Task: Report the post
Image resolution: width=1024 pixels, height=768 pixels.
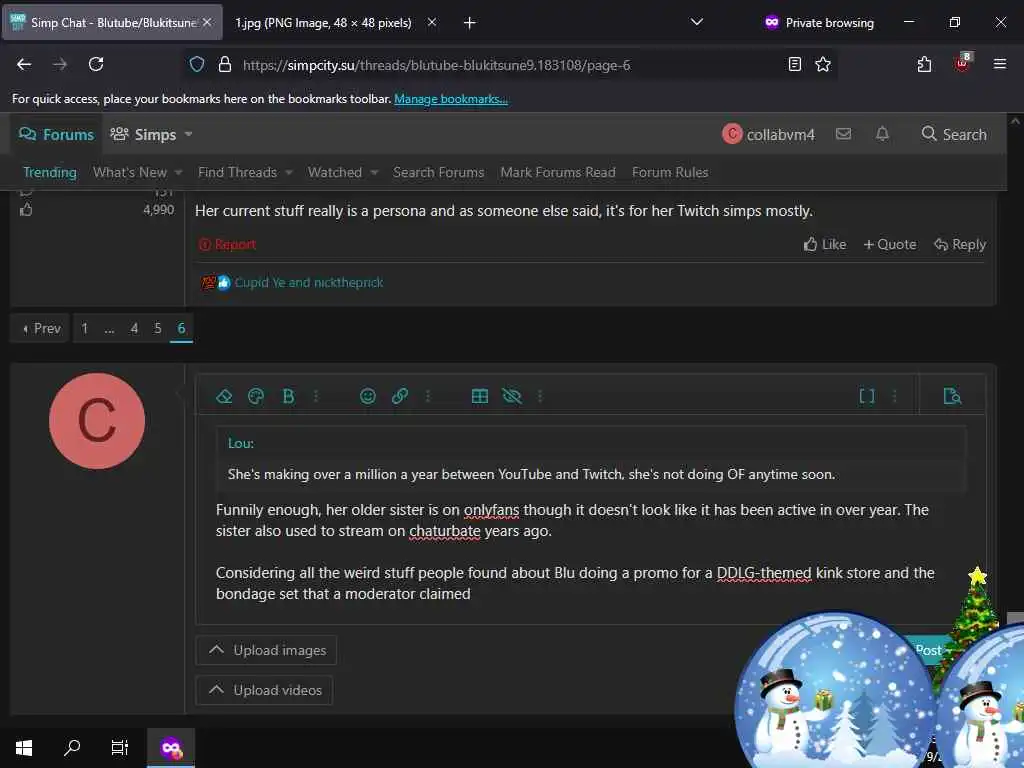Action: point(227,244)
